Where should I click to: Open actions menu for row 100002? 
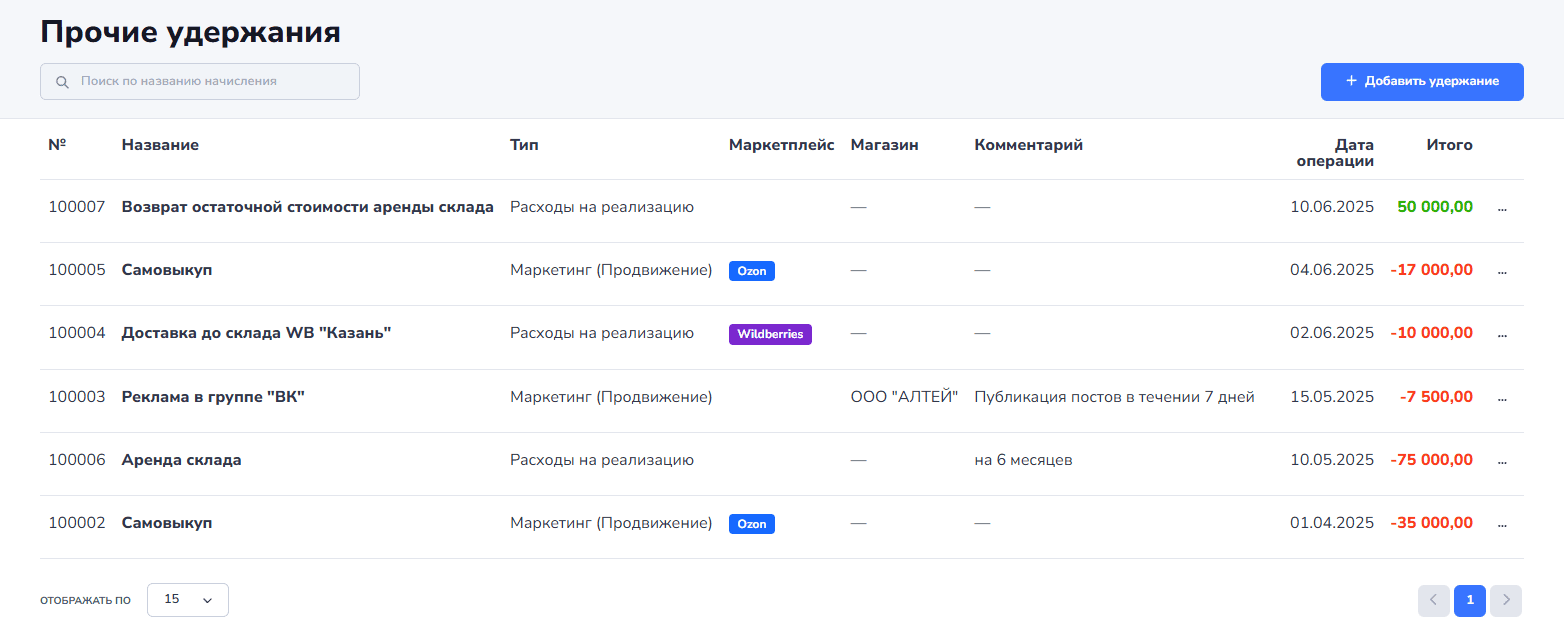[1502, 524]
